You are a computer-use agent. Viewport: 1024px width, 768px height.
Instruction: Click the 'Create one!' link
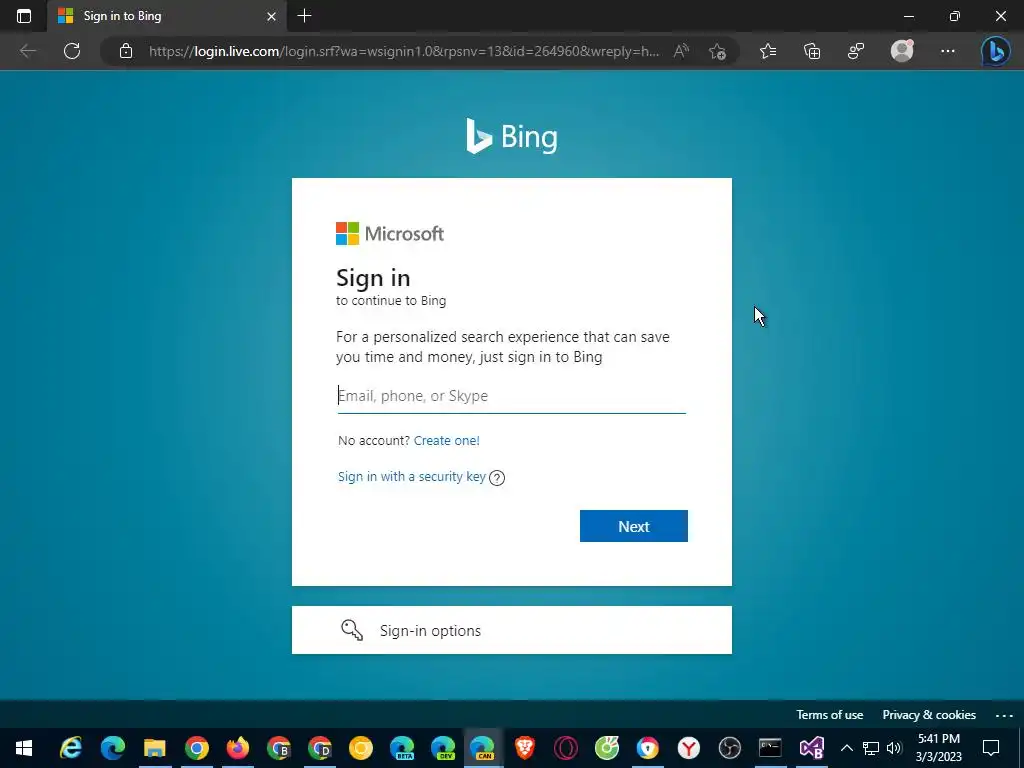click(x=447, y=441)
